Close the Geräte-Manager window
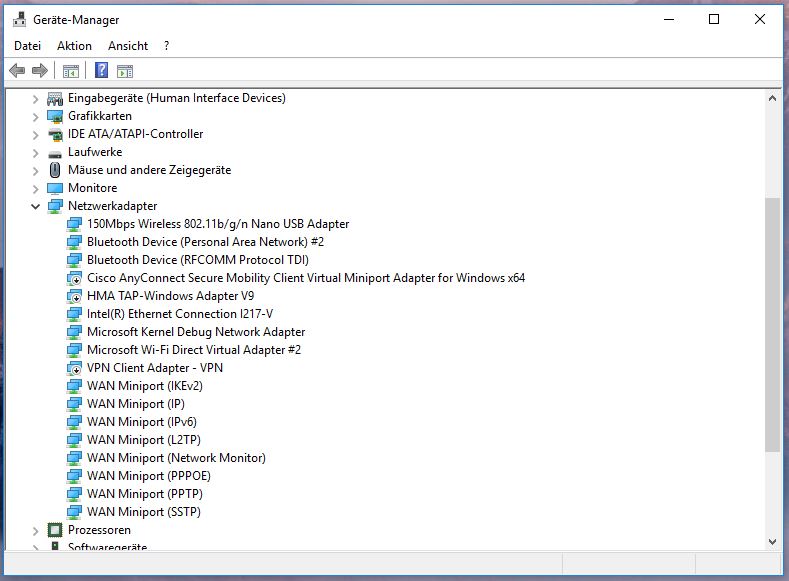The height and width of the screenshot is (581, 789). (x=760, y=20)
